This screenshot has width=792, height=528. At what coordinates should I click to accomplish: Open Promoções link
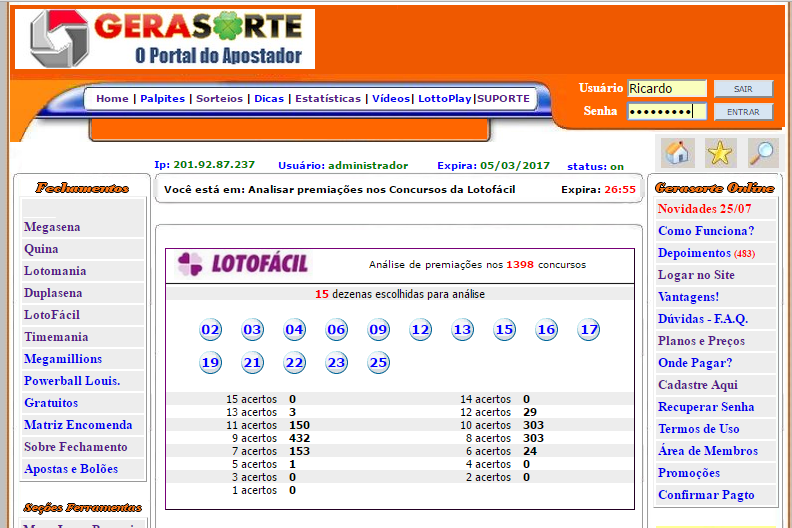(x=689, y=473)
